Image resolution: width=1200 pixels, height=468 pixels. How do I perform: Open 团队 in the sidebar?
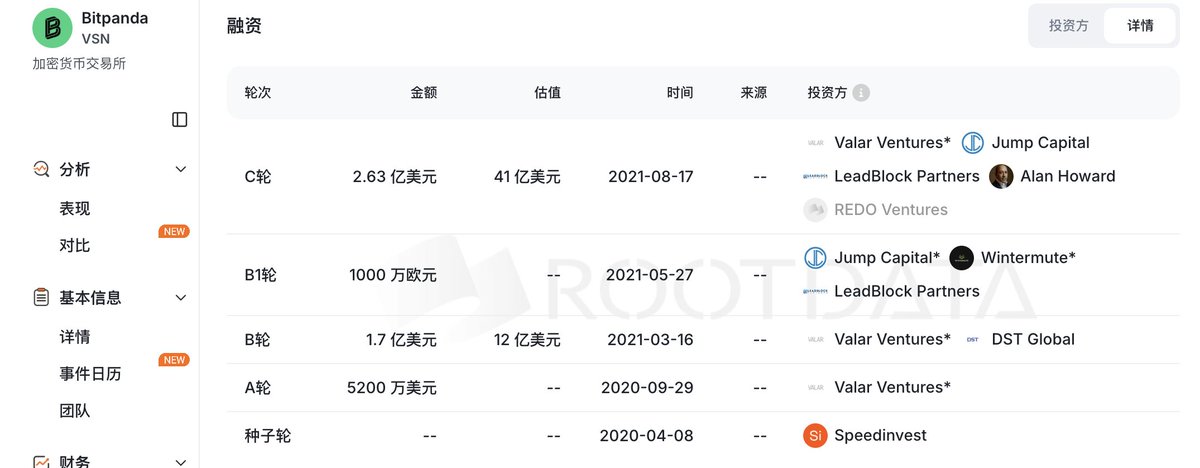point(75,411)
